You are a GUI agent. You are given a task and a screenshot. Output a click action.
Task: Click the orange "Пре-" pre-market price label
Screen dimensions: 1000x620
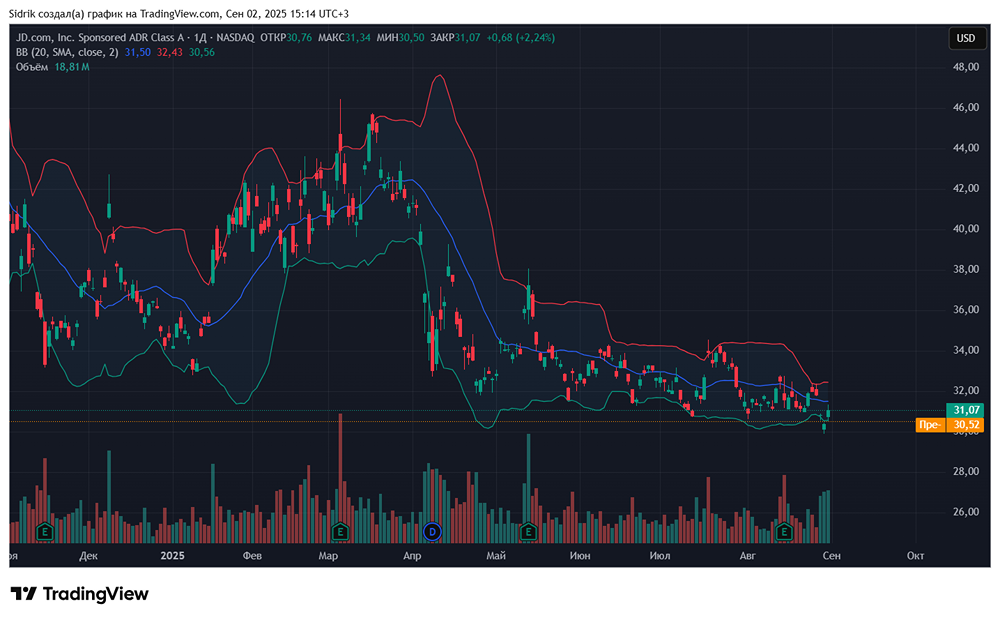[930, 425]
